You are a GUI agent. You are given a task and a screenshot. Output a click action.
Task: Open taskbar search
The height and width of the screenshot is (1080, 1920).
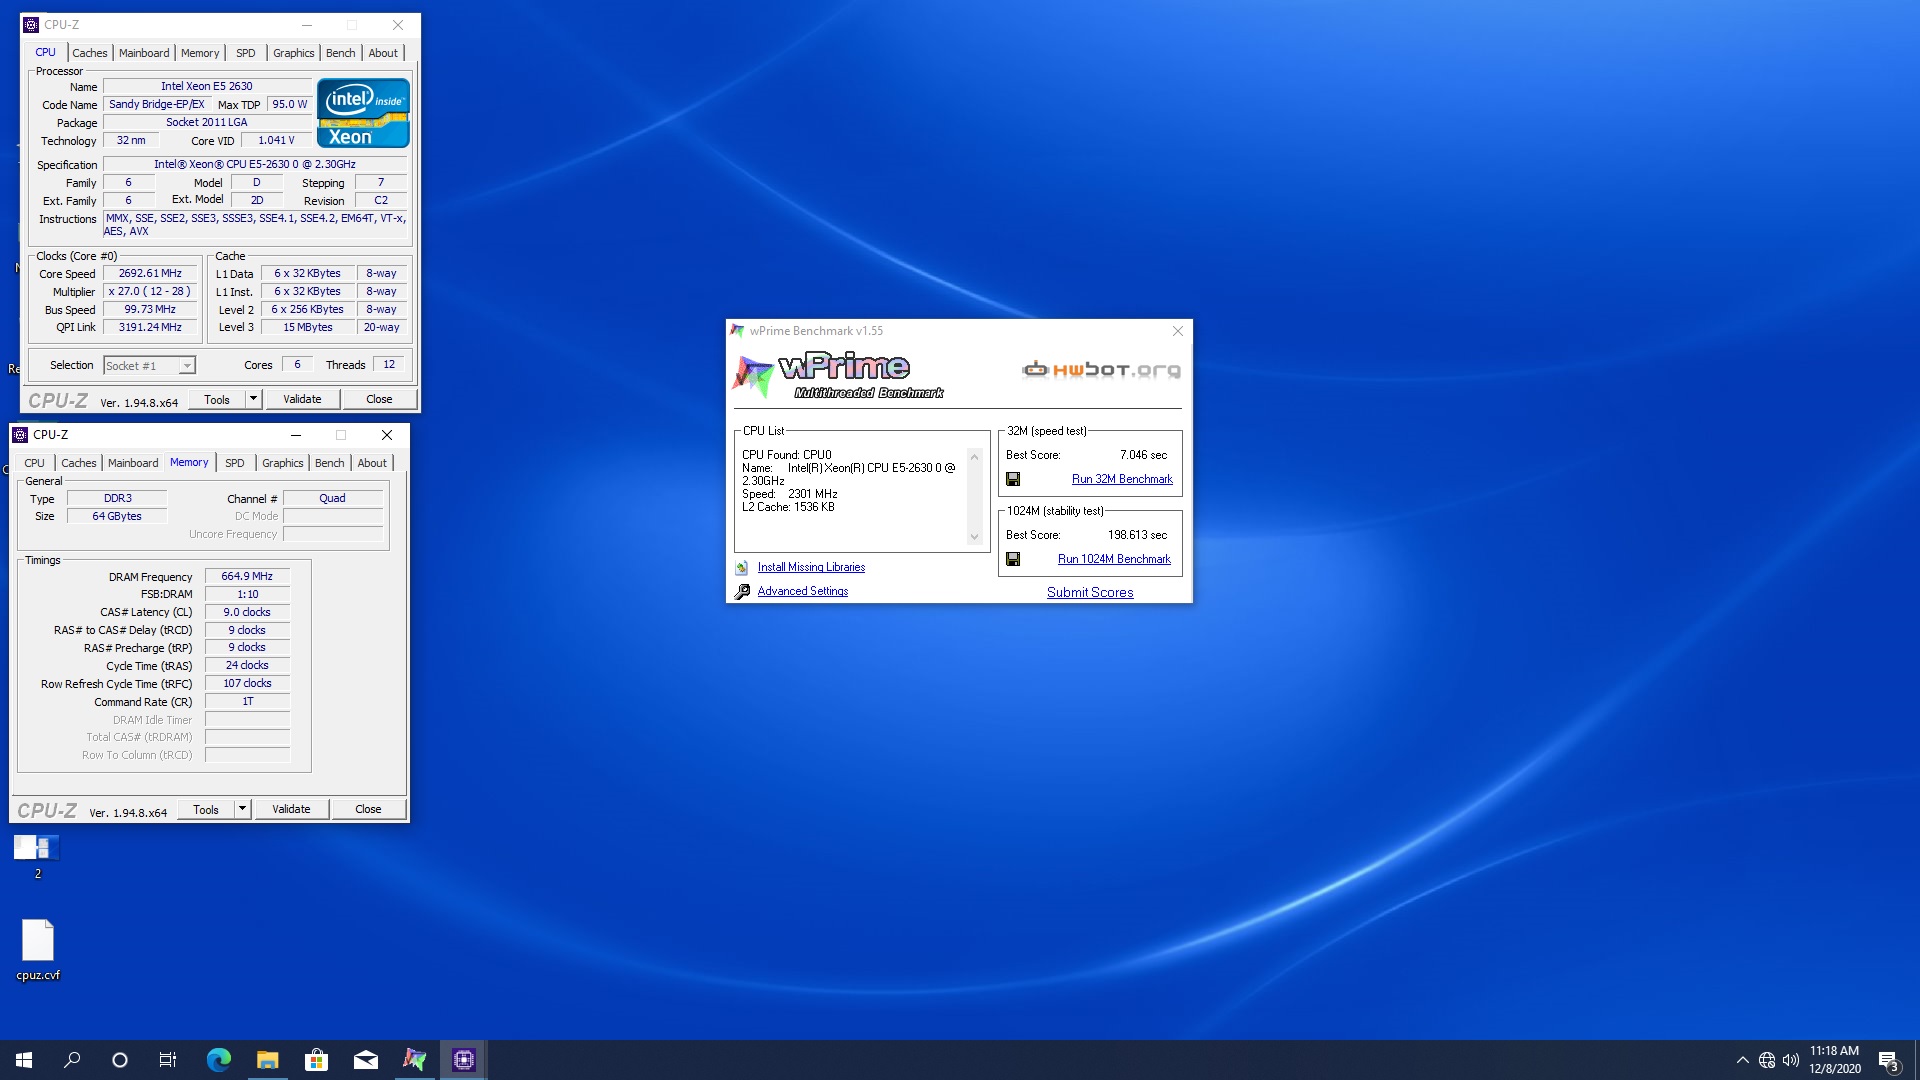pyautogui.click(x=72, y=1060)
